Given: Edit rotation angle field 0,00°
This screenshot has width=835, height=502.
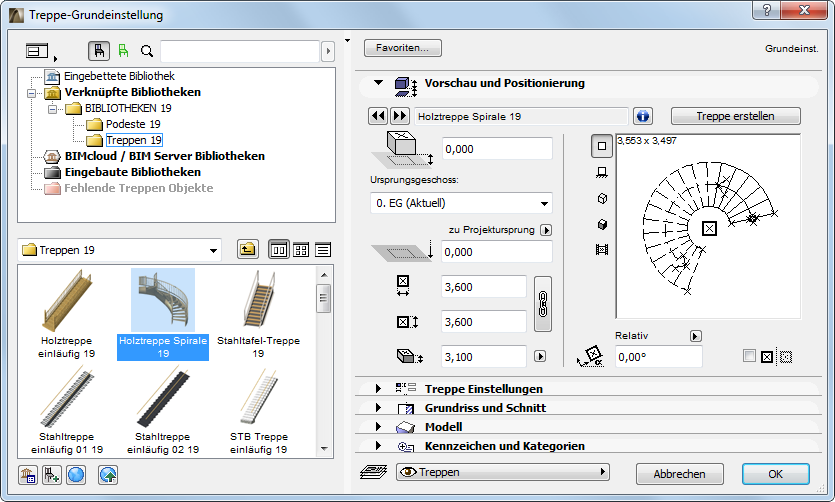Looking at the screenshot, I should pyautogui.click(x=659, y=357).
